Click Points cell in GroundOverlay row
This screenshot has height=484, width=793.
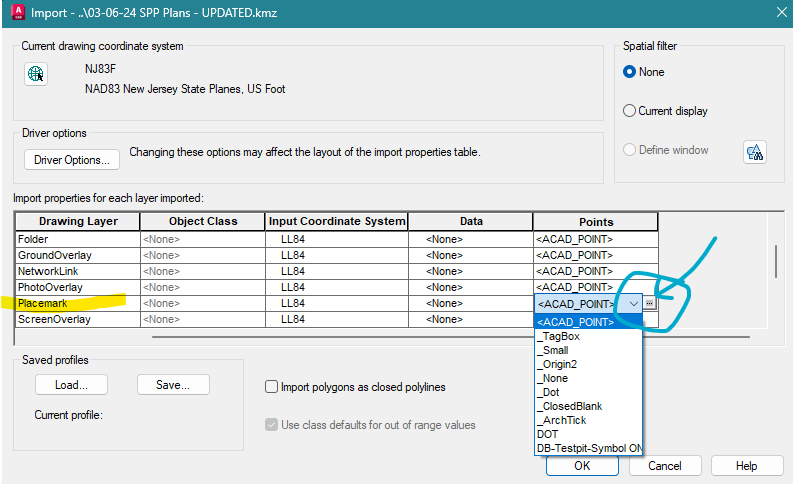(x=596, y=255)
